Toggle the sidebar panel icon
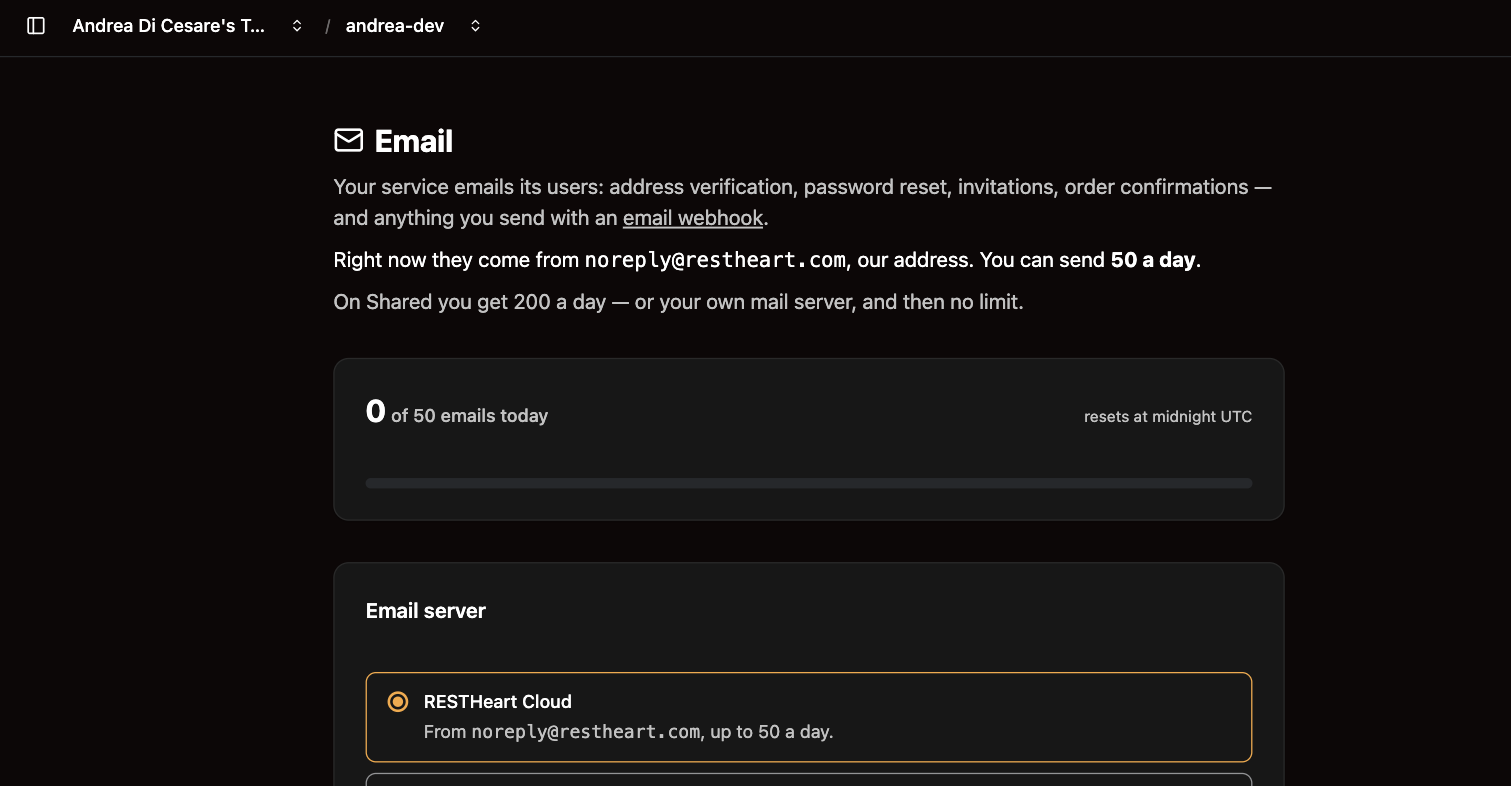The image size is (1511, 786). [36, 26]
